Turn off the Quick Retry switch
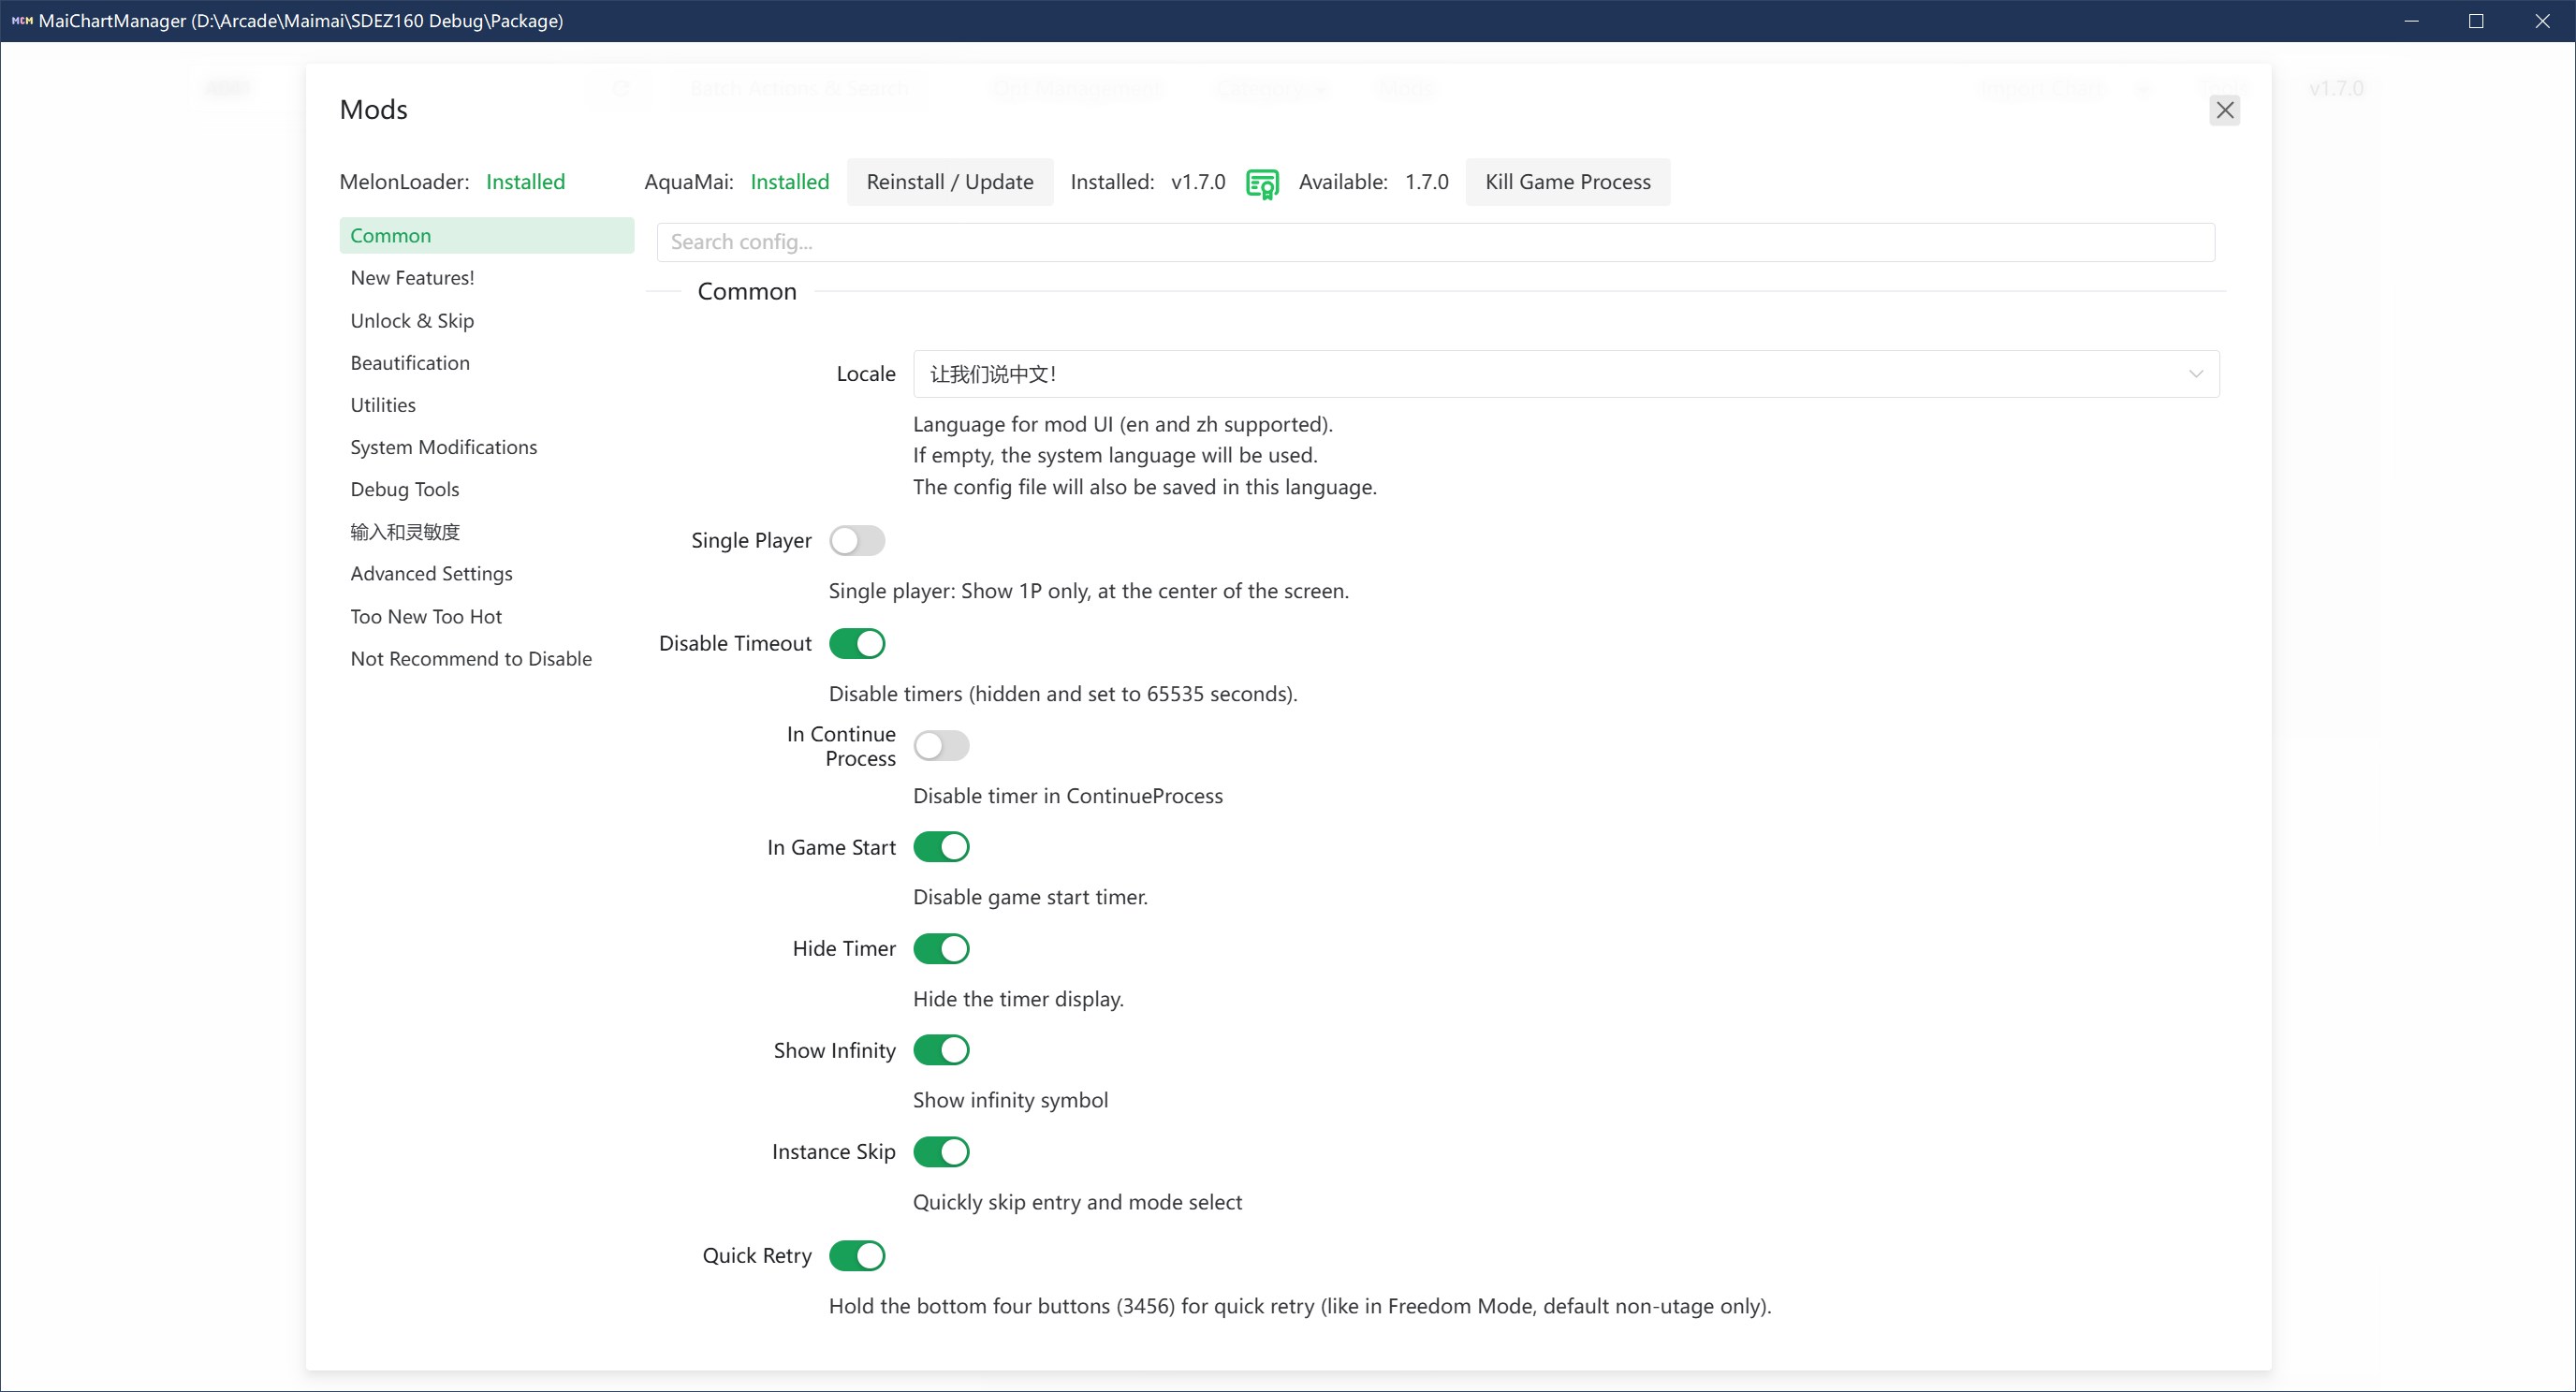2576x1392 pixels. [x=857, y=1256]
